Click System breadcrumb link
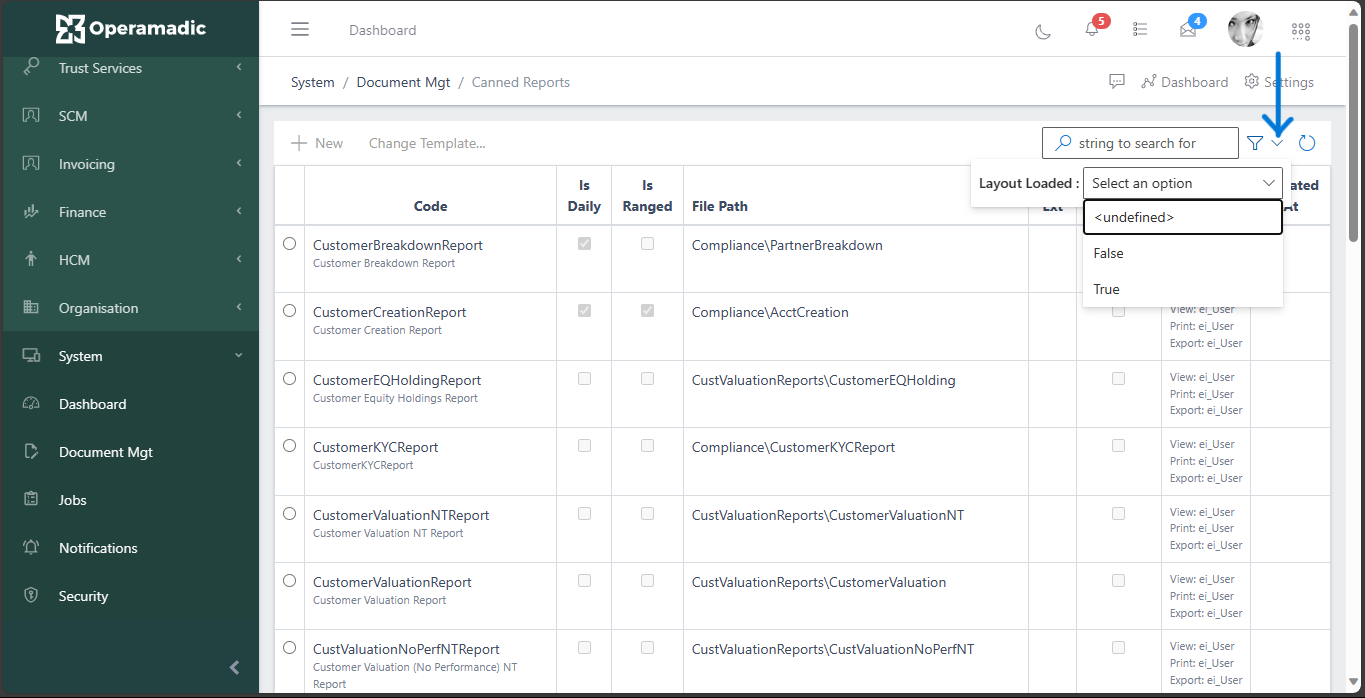 click(312, 82)
